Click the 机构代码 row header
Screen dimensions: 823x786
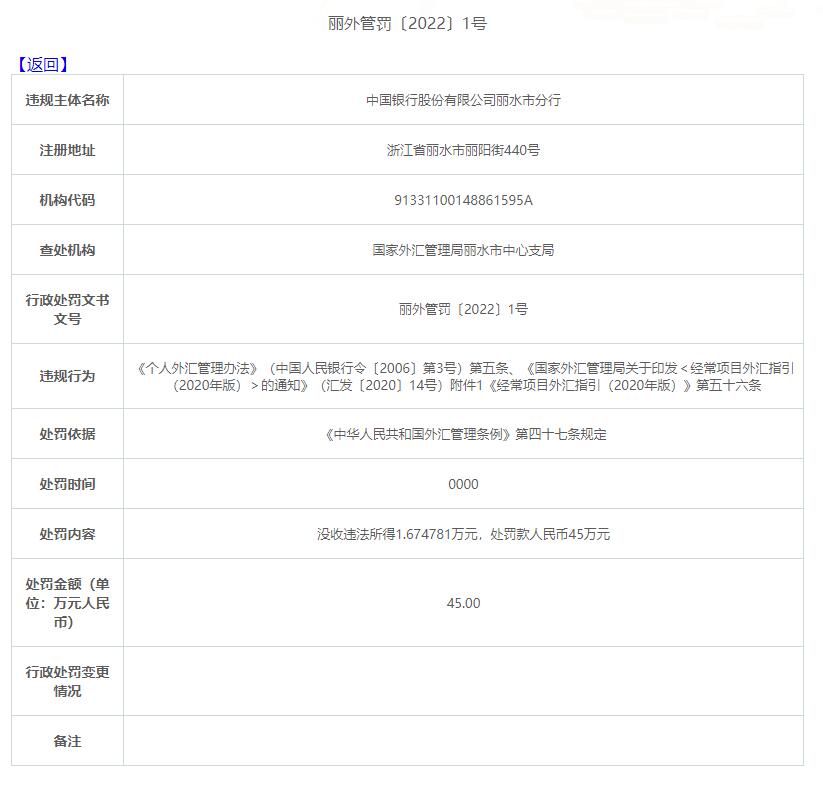tap(66, 200)
